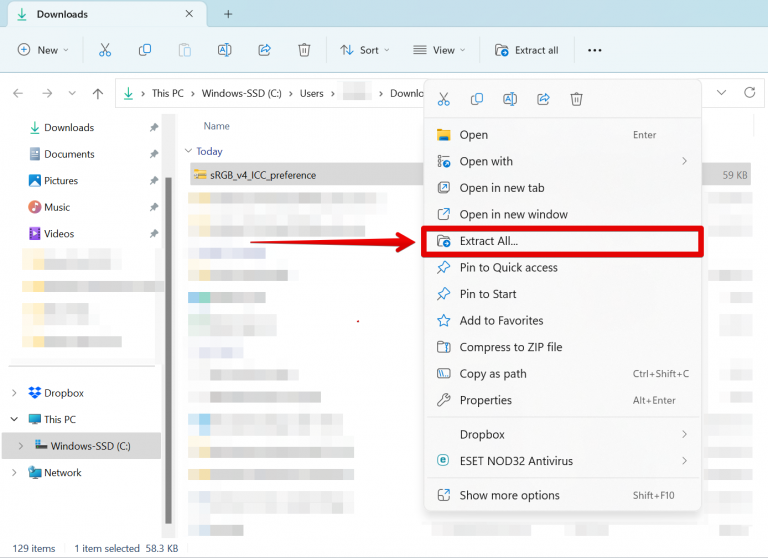This screenshot has height=558, width=768.
Task: Select Extract All... in the context menu
Action: 489,241
